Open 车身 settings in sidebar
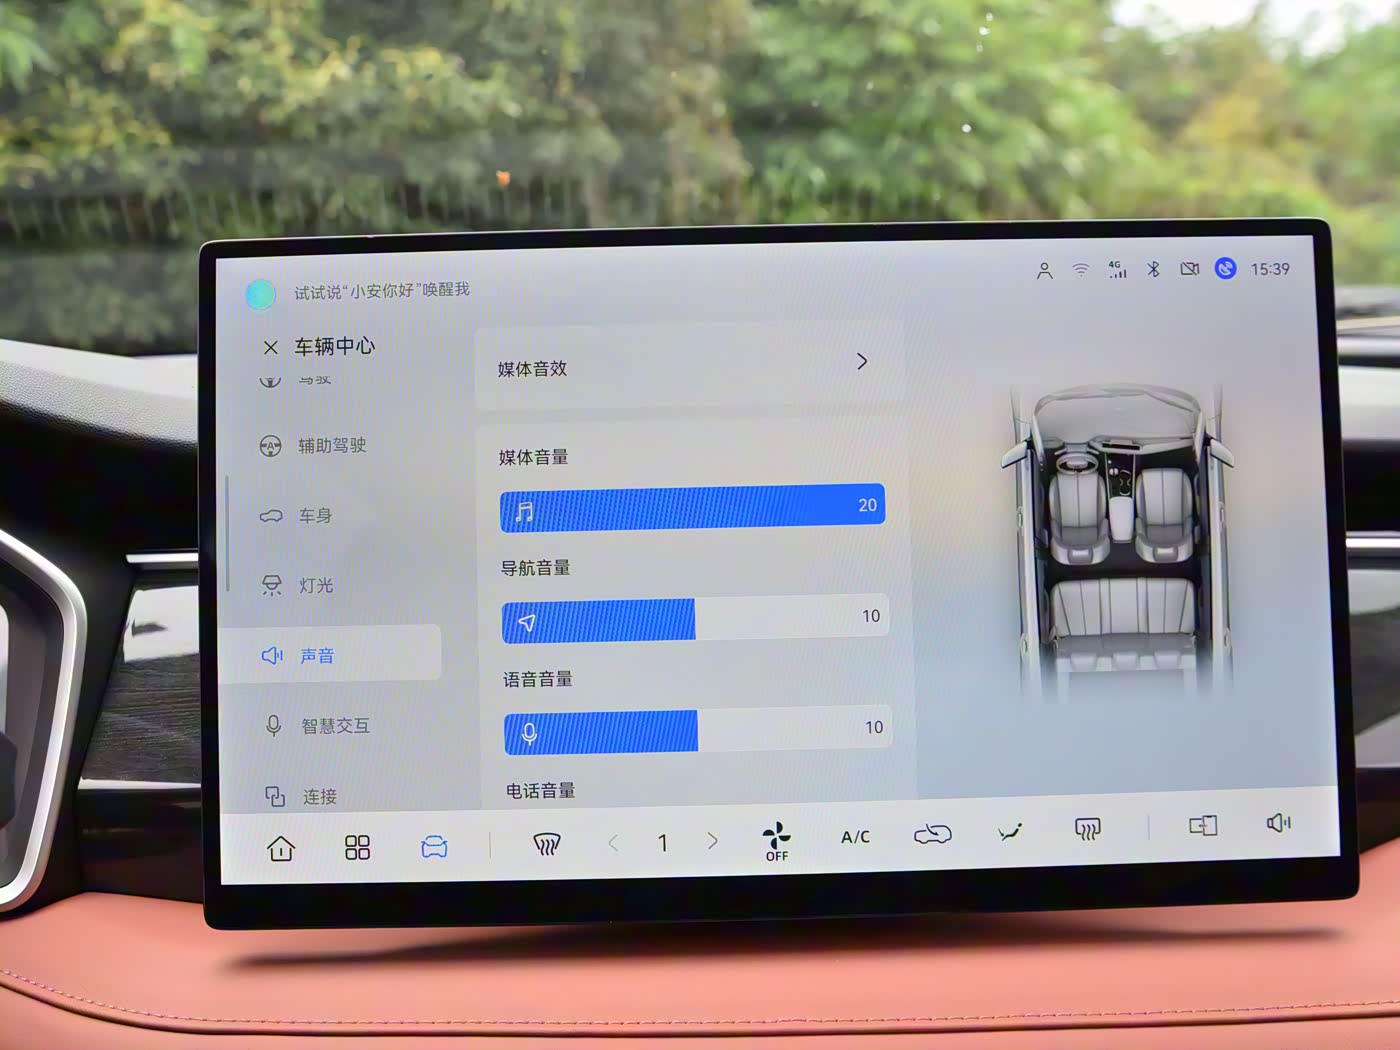Viewport: 1400px width, 1050px height. pos(314,516)
